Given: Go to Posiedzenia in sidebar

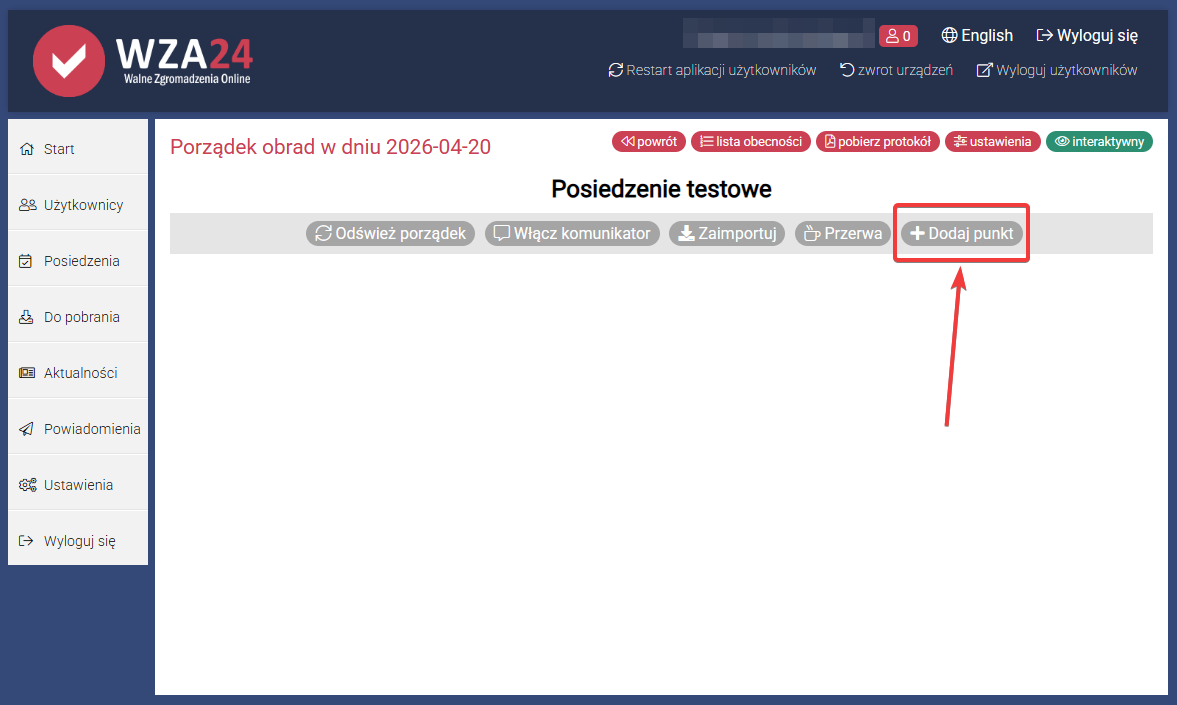Looking at the screenshot, I should 81,261.
